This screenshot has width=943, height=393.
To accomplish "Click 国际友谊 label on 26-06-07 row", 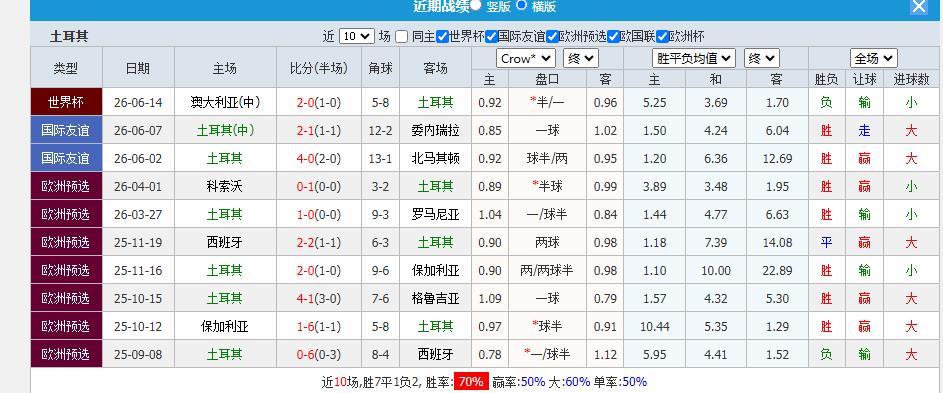I will tap(66, 130).
